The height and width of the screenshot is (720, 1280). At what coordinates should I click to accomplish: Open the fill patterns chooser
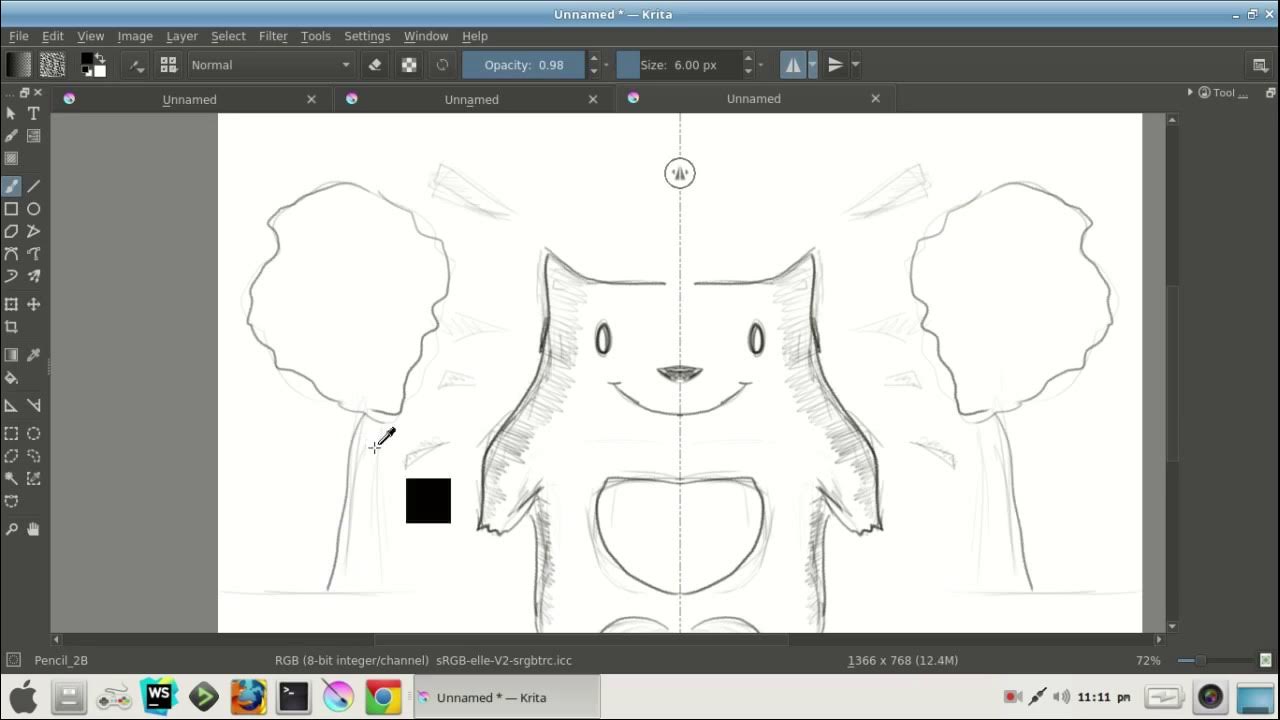tap(52, 65)
